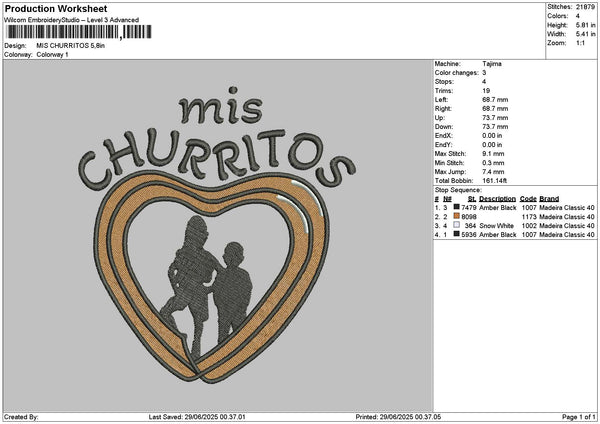Click the Width value 5.41 in
Image resolution: width=600 pixels, height=424 pixels.
[585, 34]
